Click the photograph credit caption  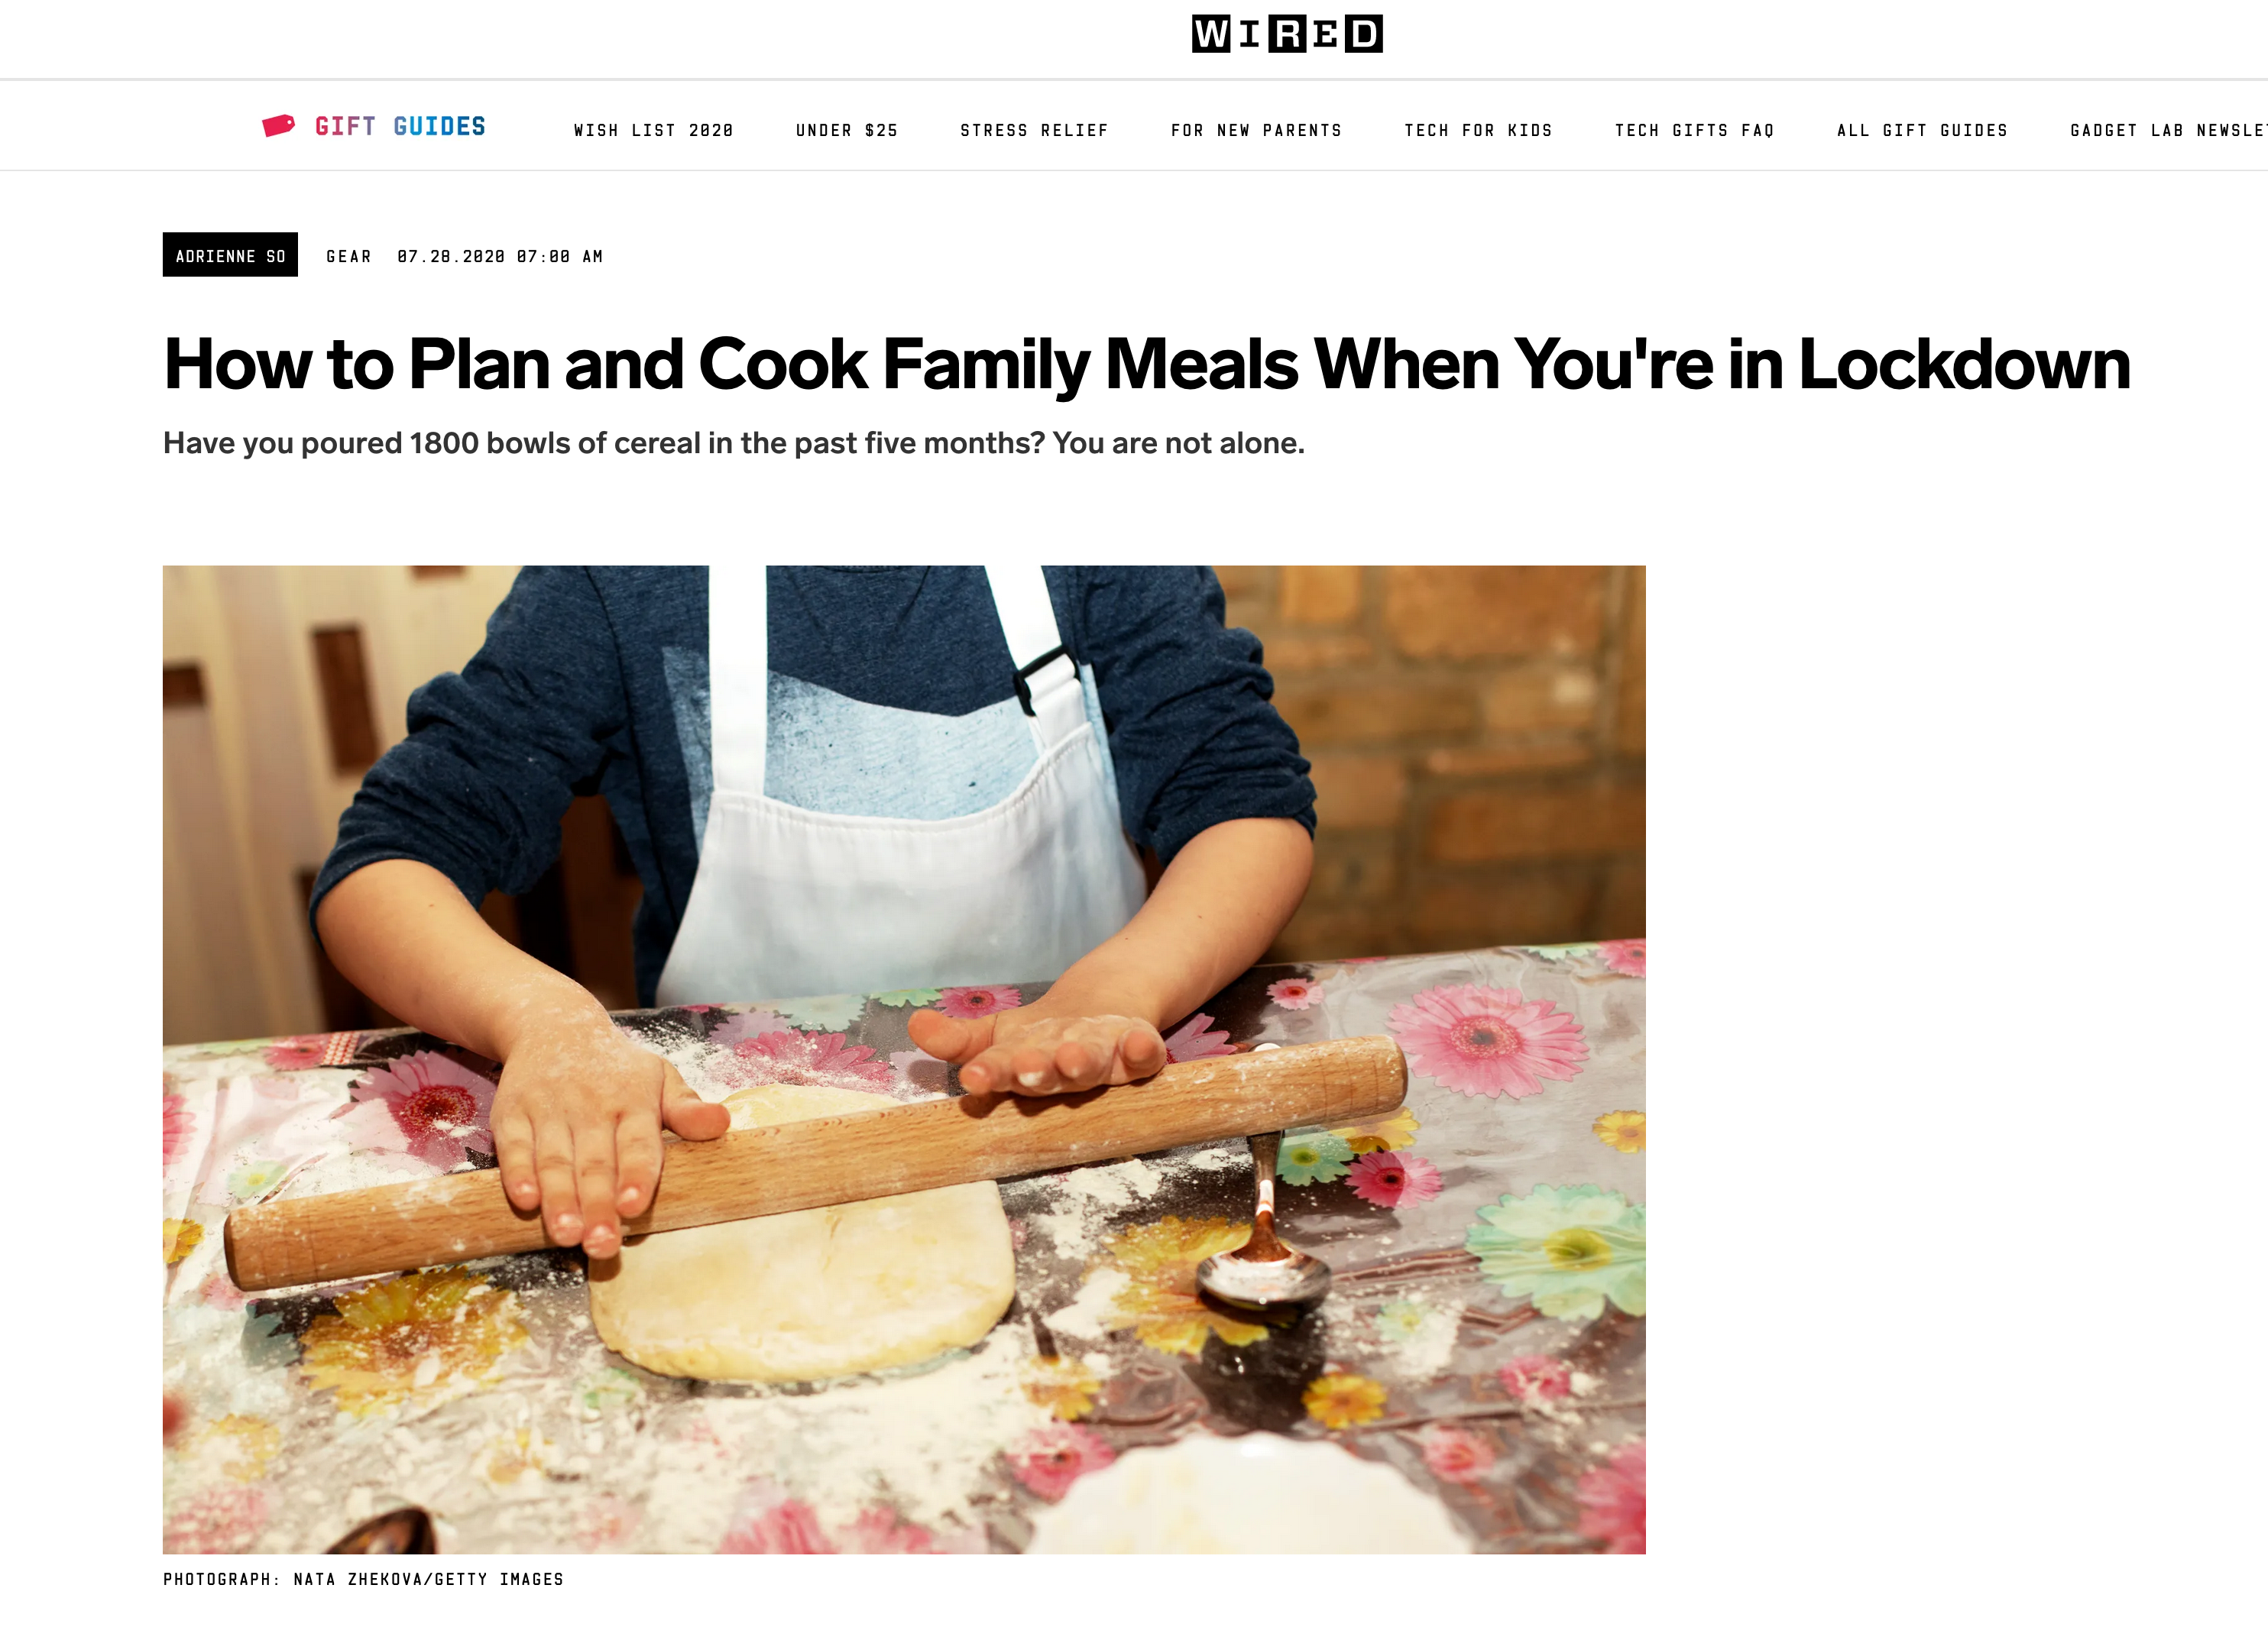[x=363, y=1580]
